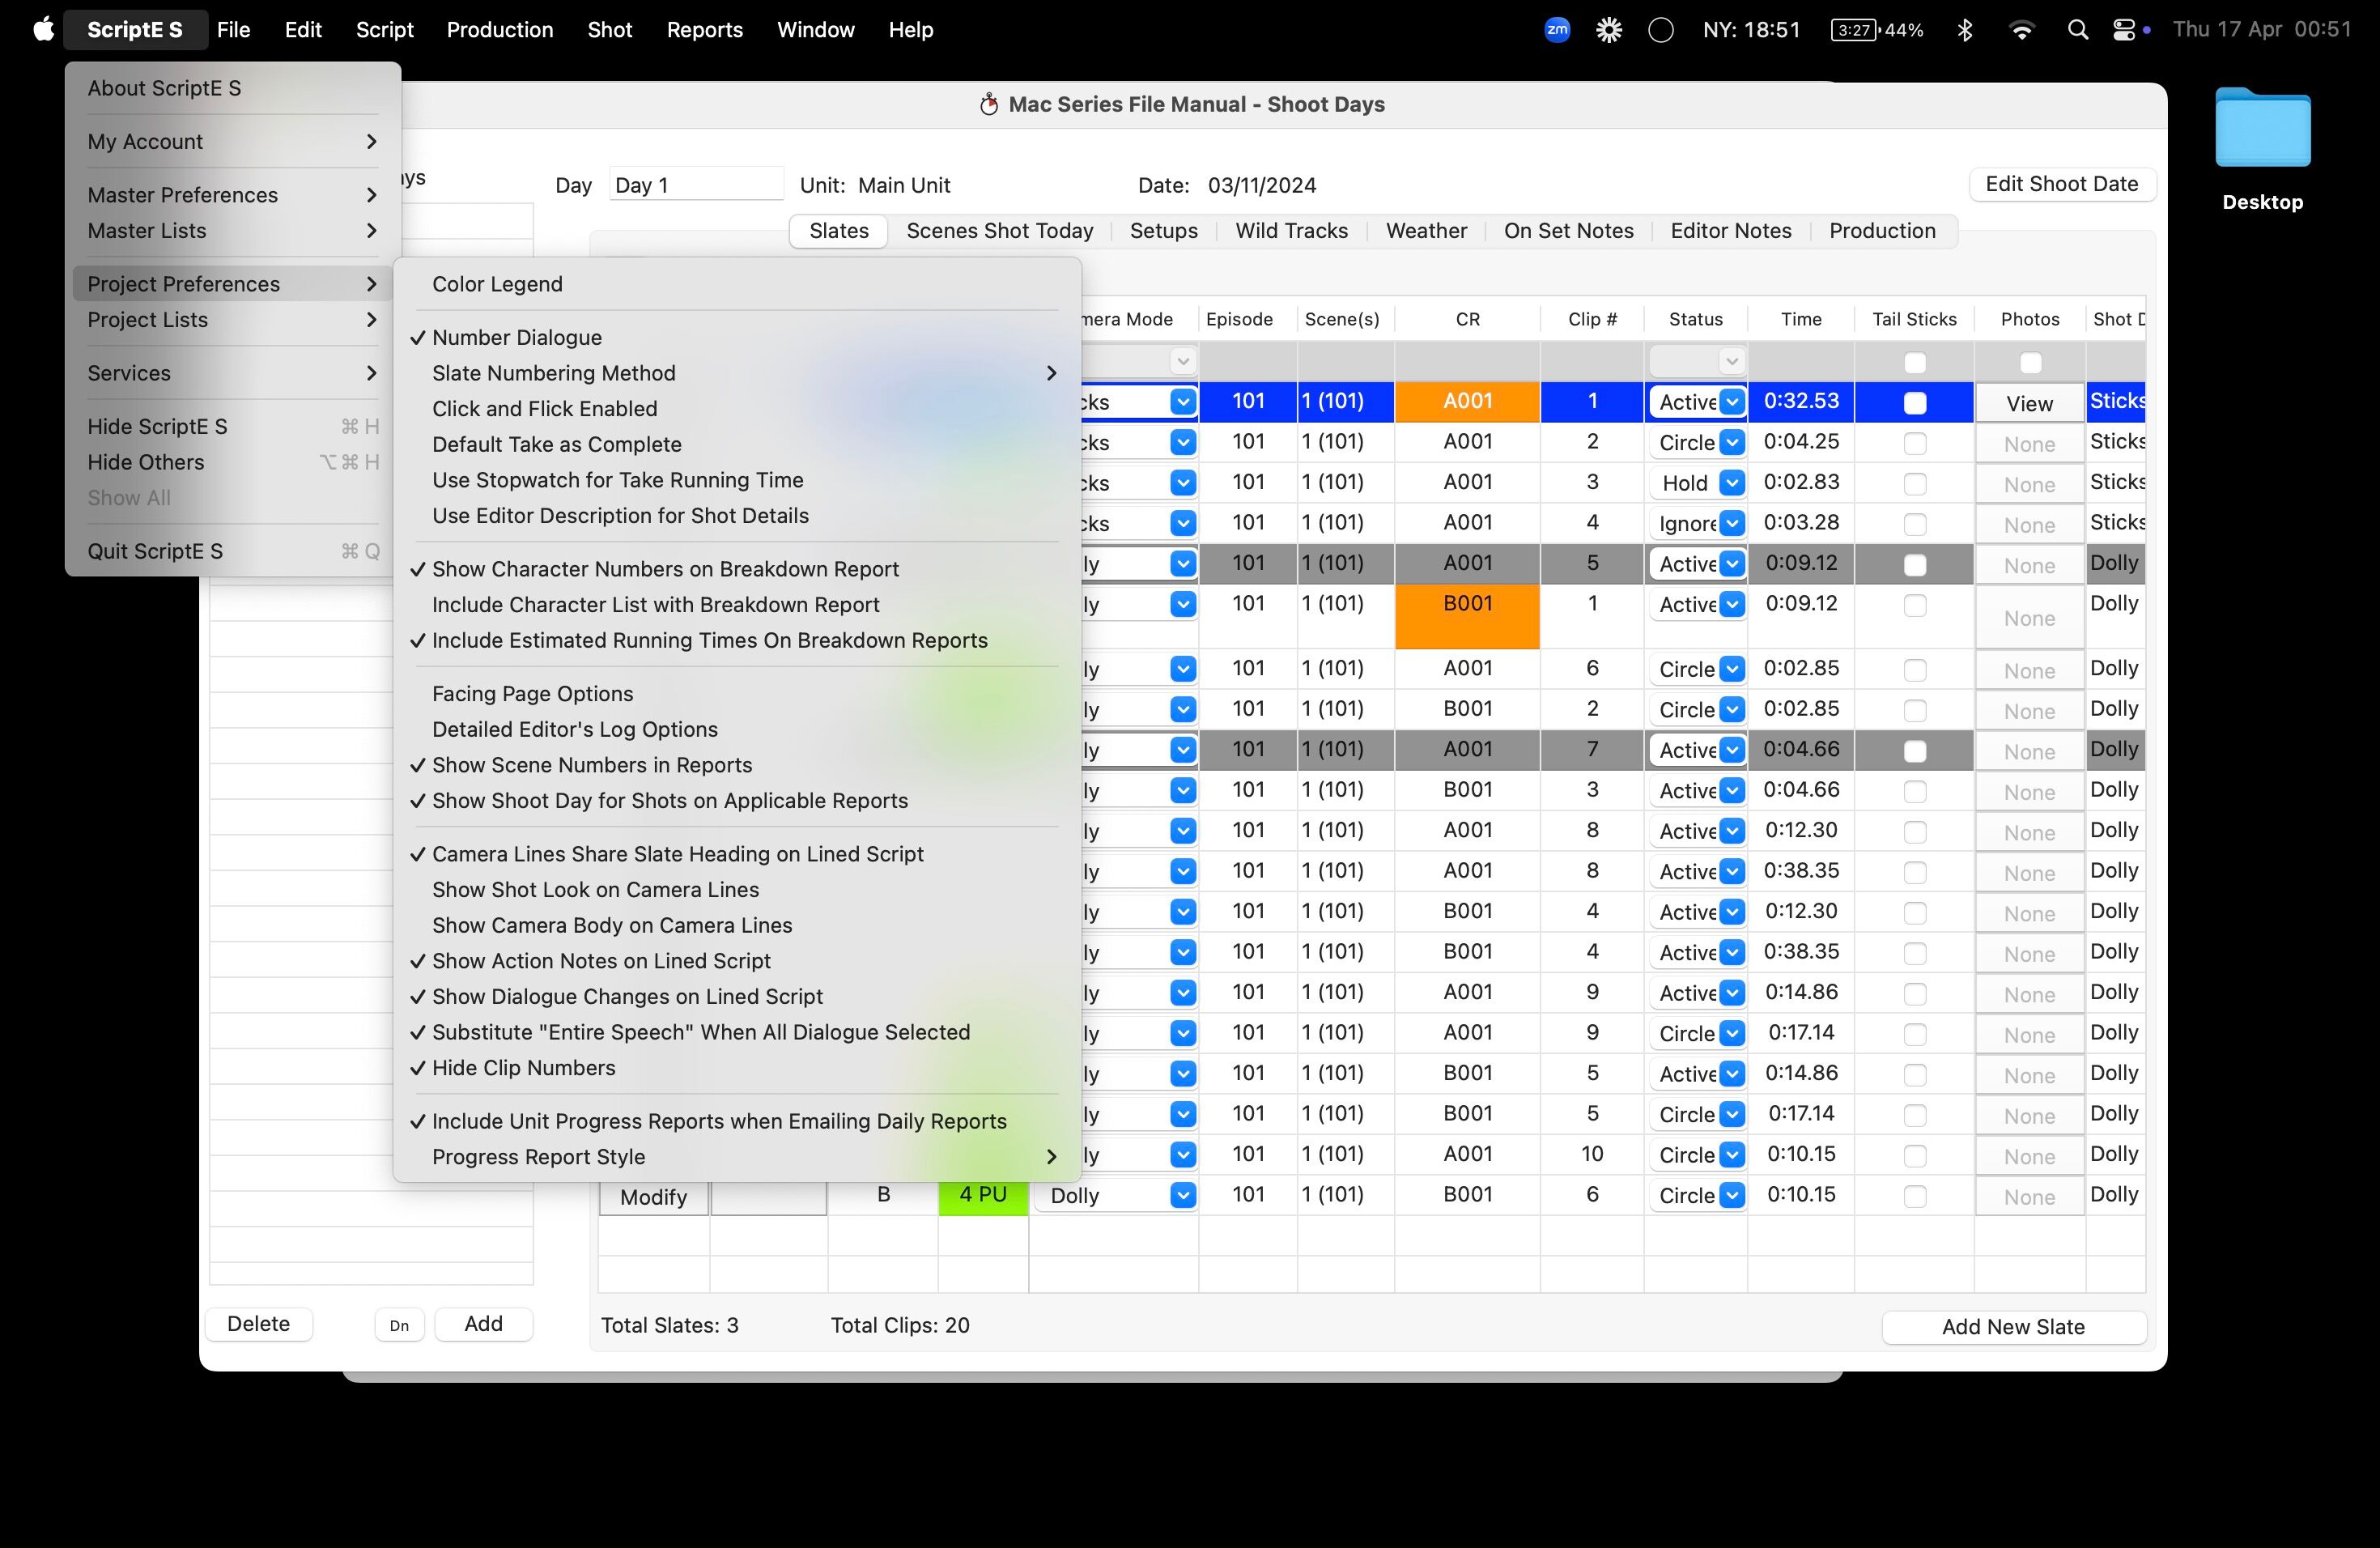2380x1548 pixels.
Task: Switch to the Wild Tracks tab
Action: (x=1291, y=231)
